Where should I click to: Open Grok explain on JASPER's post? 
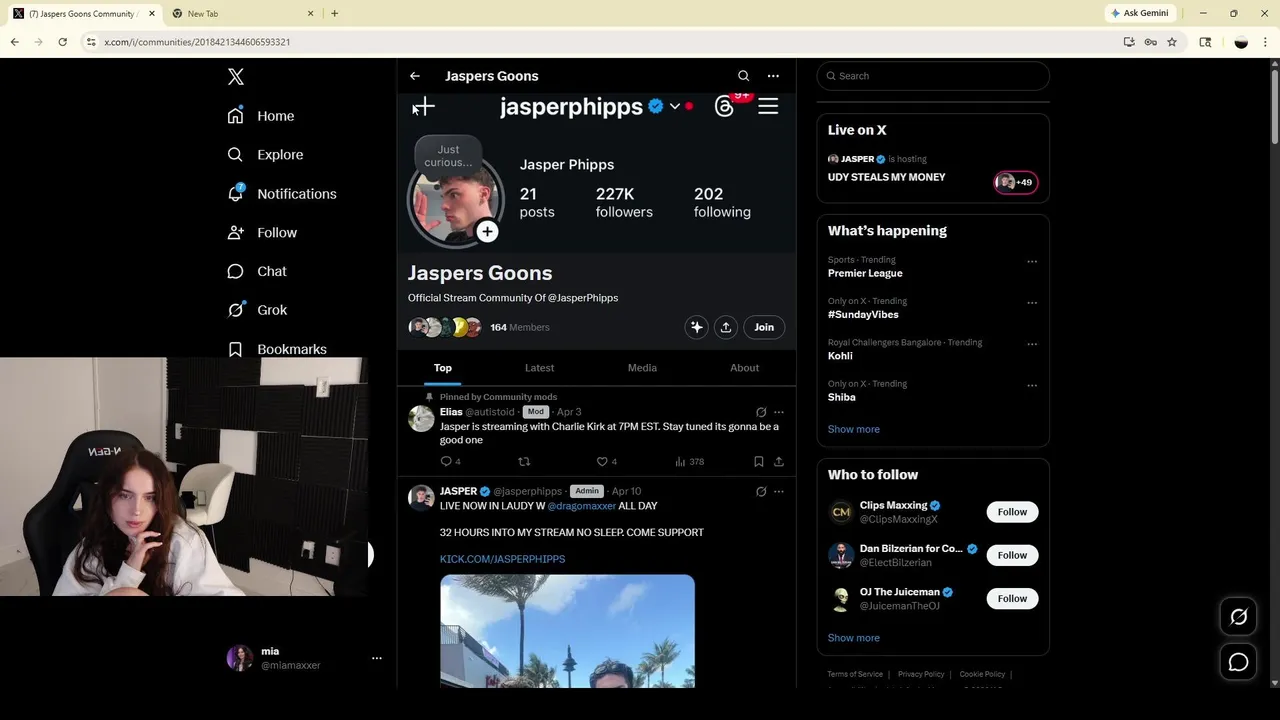tap(761, 491)
